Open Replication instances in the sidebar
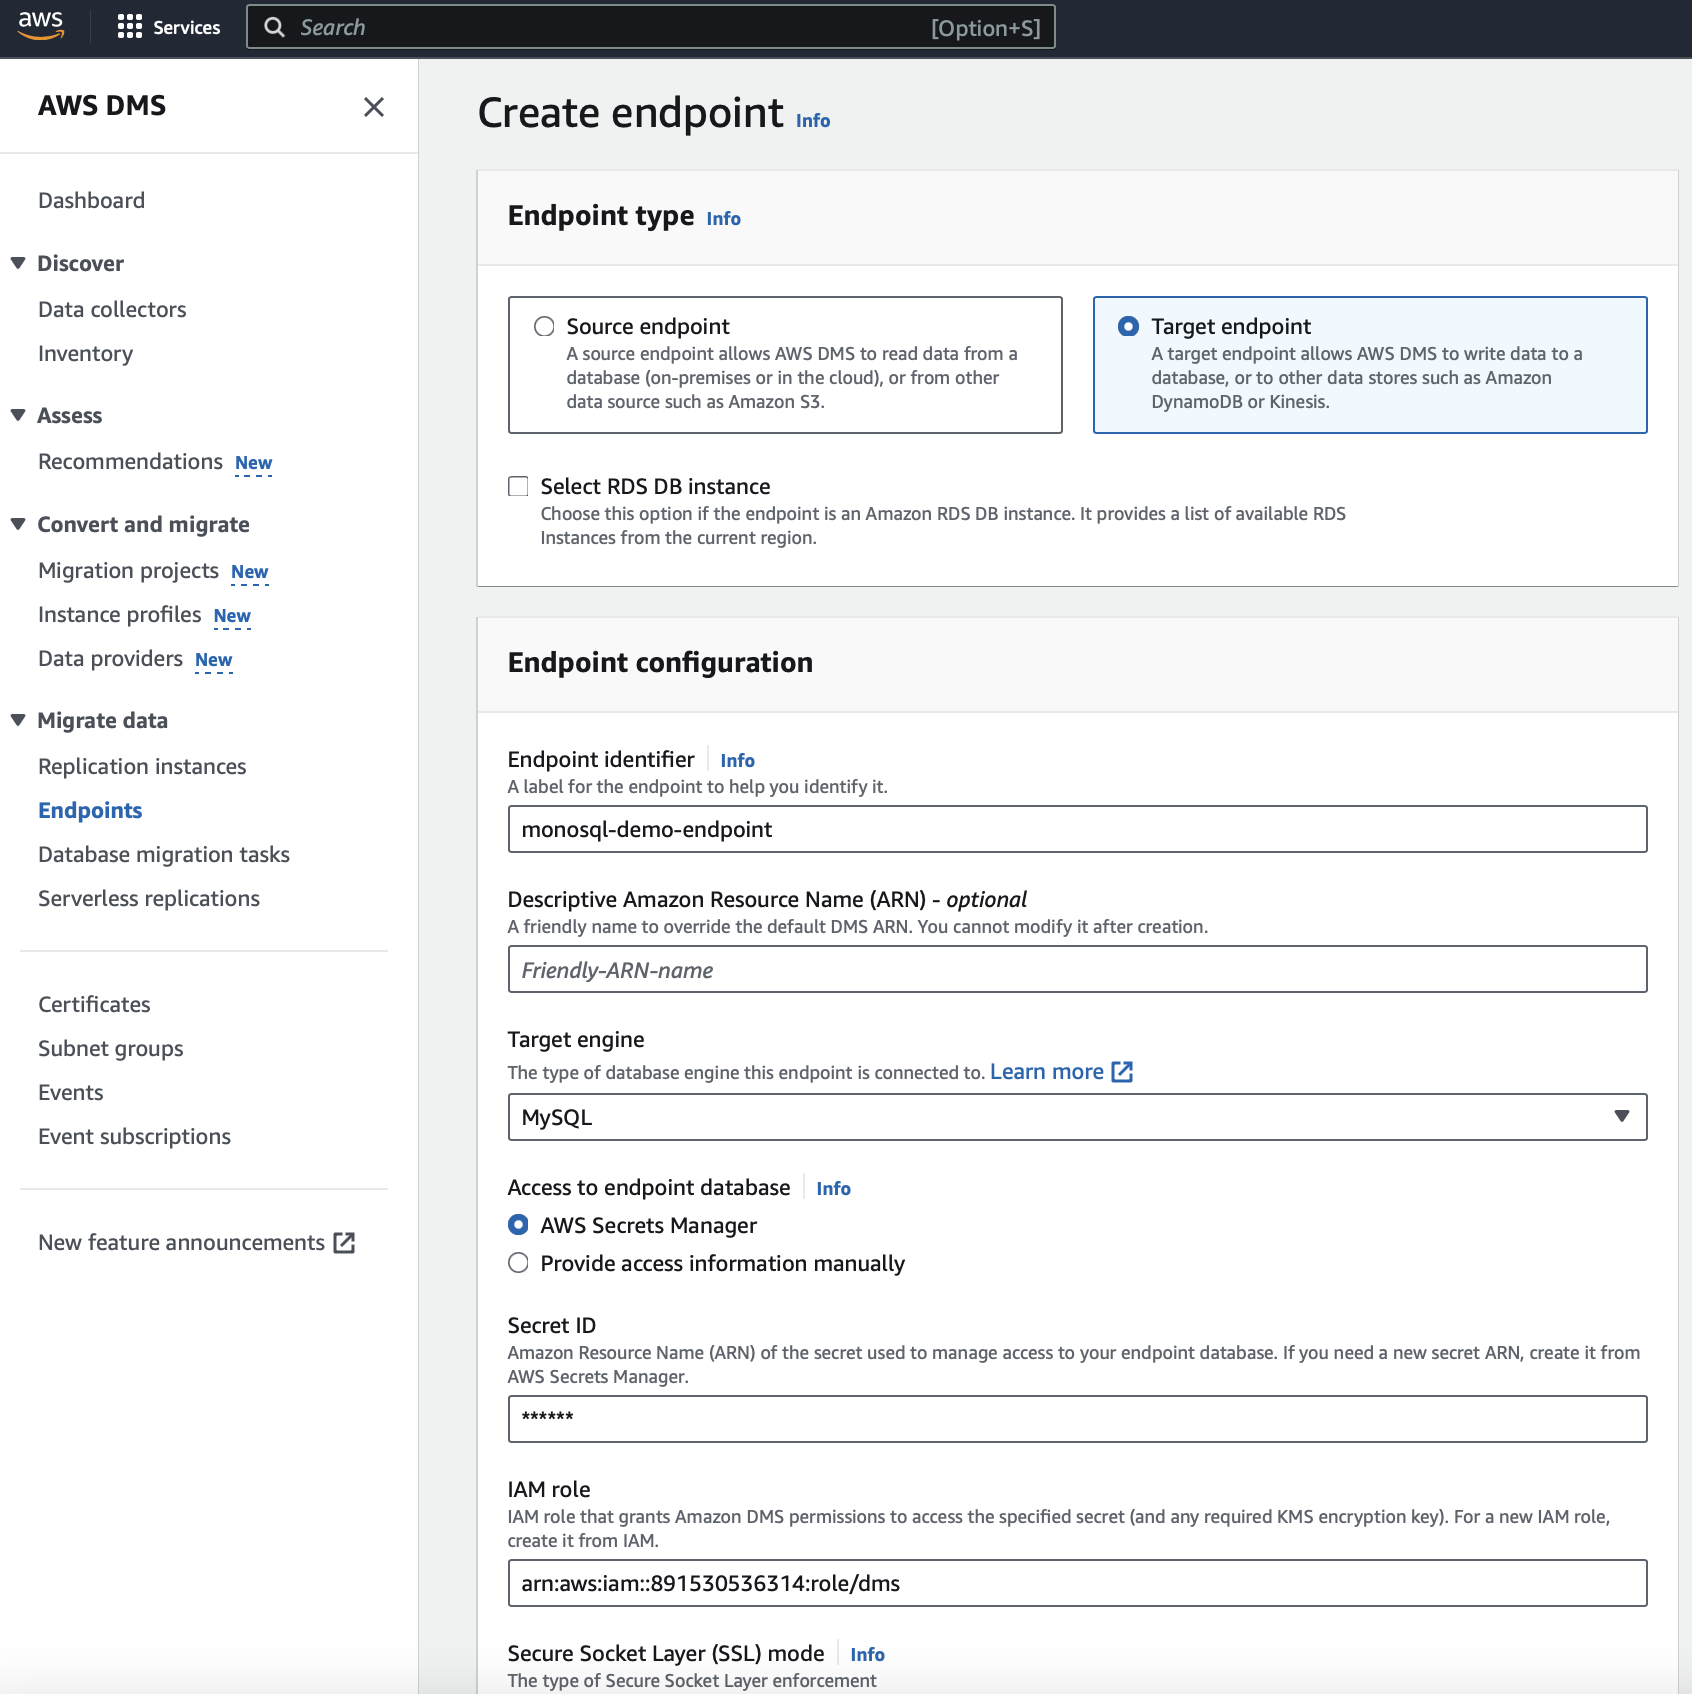 tap(142, 767)
